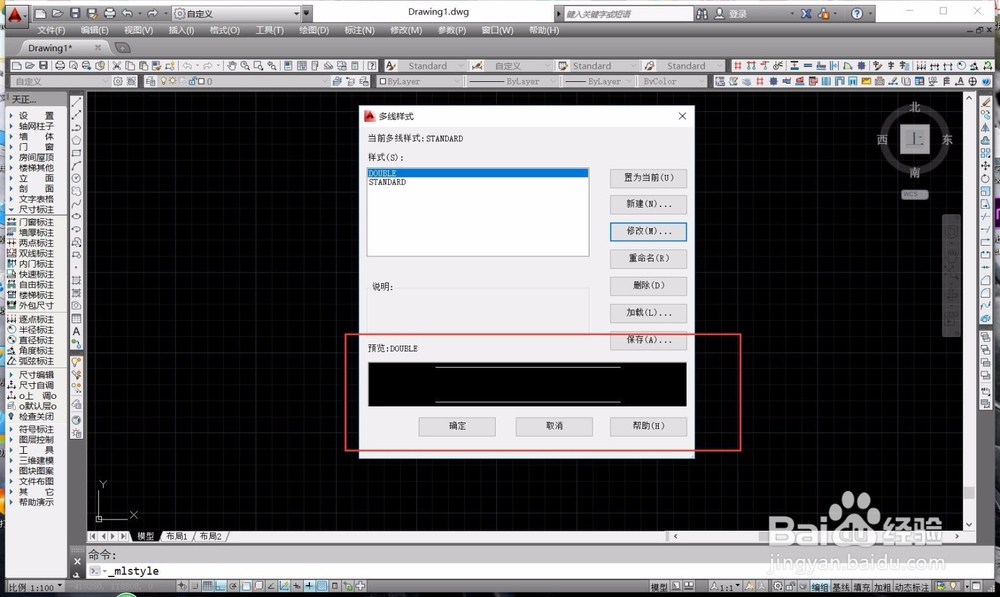Select the Pan hand tool icon
Image resolution: width=1000 pixels, height=597 pixels.
coord(232,66)
